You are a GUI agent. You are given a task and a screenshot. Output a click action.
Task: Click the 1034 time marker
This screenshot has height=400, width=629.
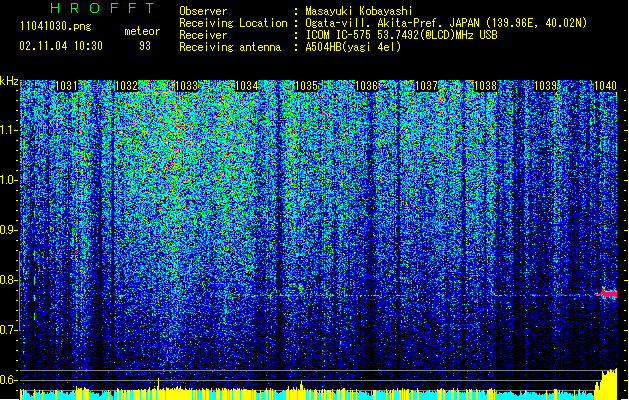(x=246, y=86)
